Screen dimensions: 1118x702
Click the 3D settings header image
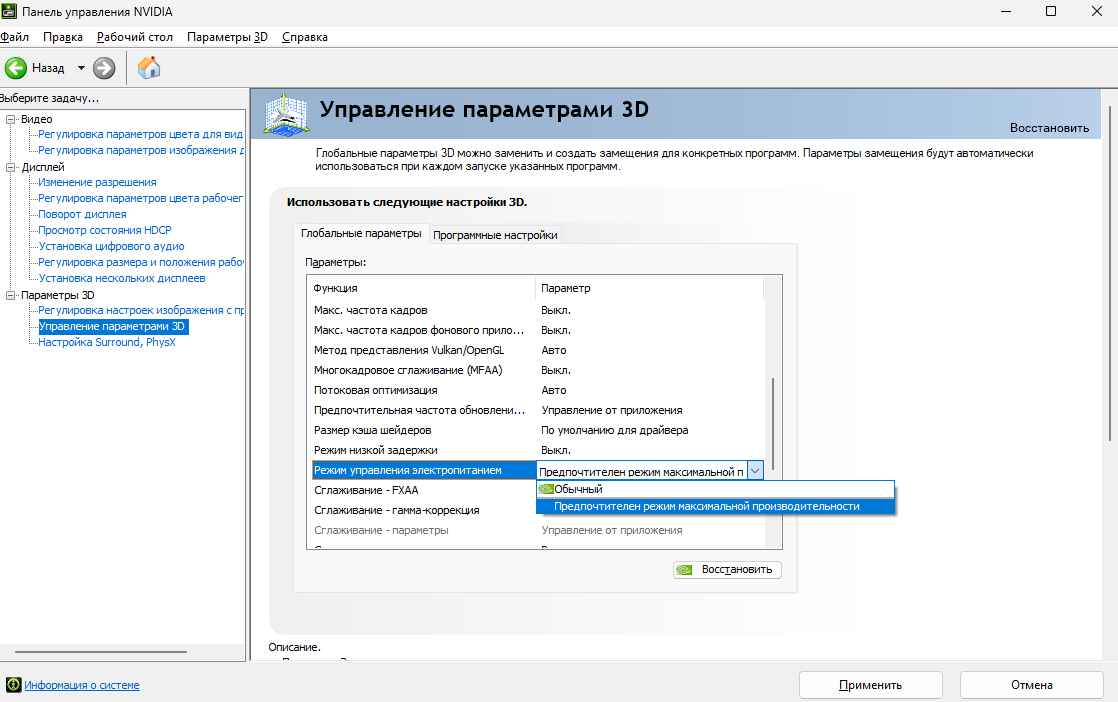286,114
